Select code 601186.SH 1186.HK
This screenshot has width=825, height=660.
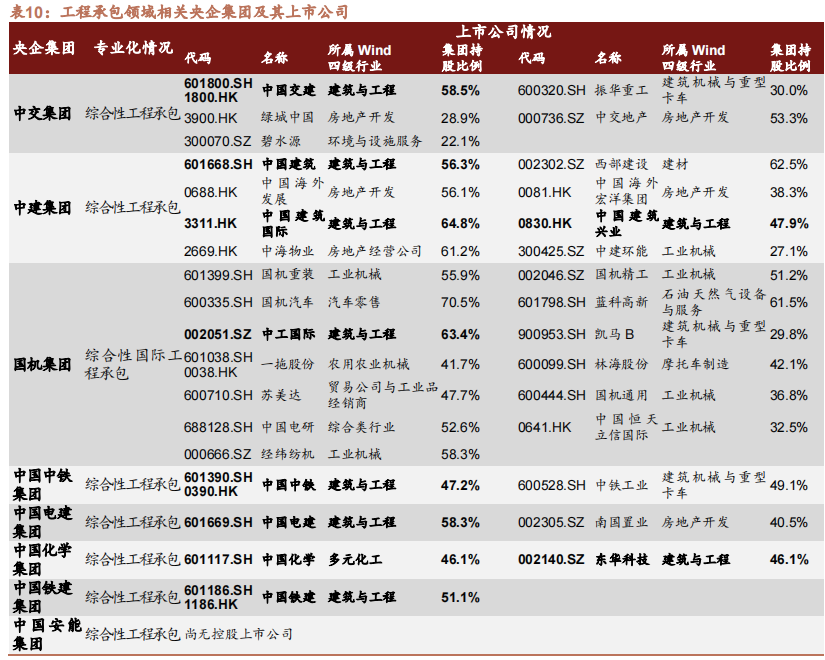218,597
